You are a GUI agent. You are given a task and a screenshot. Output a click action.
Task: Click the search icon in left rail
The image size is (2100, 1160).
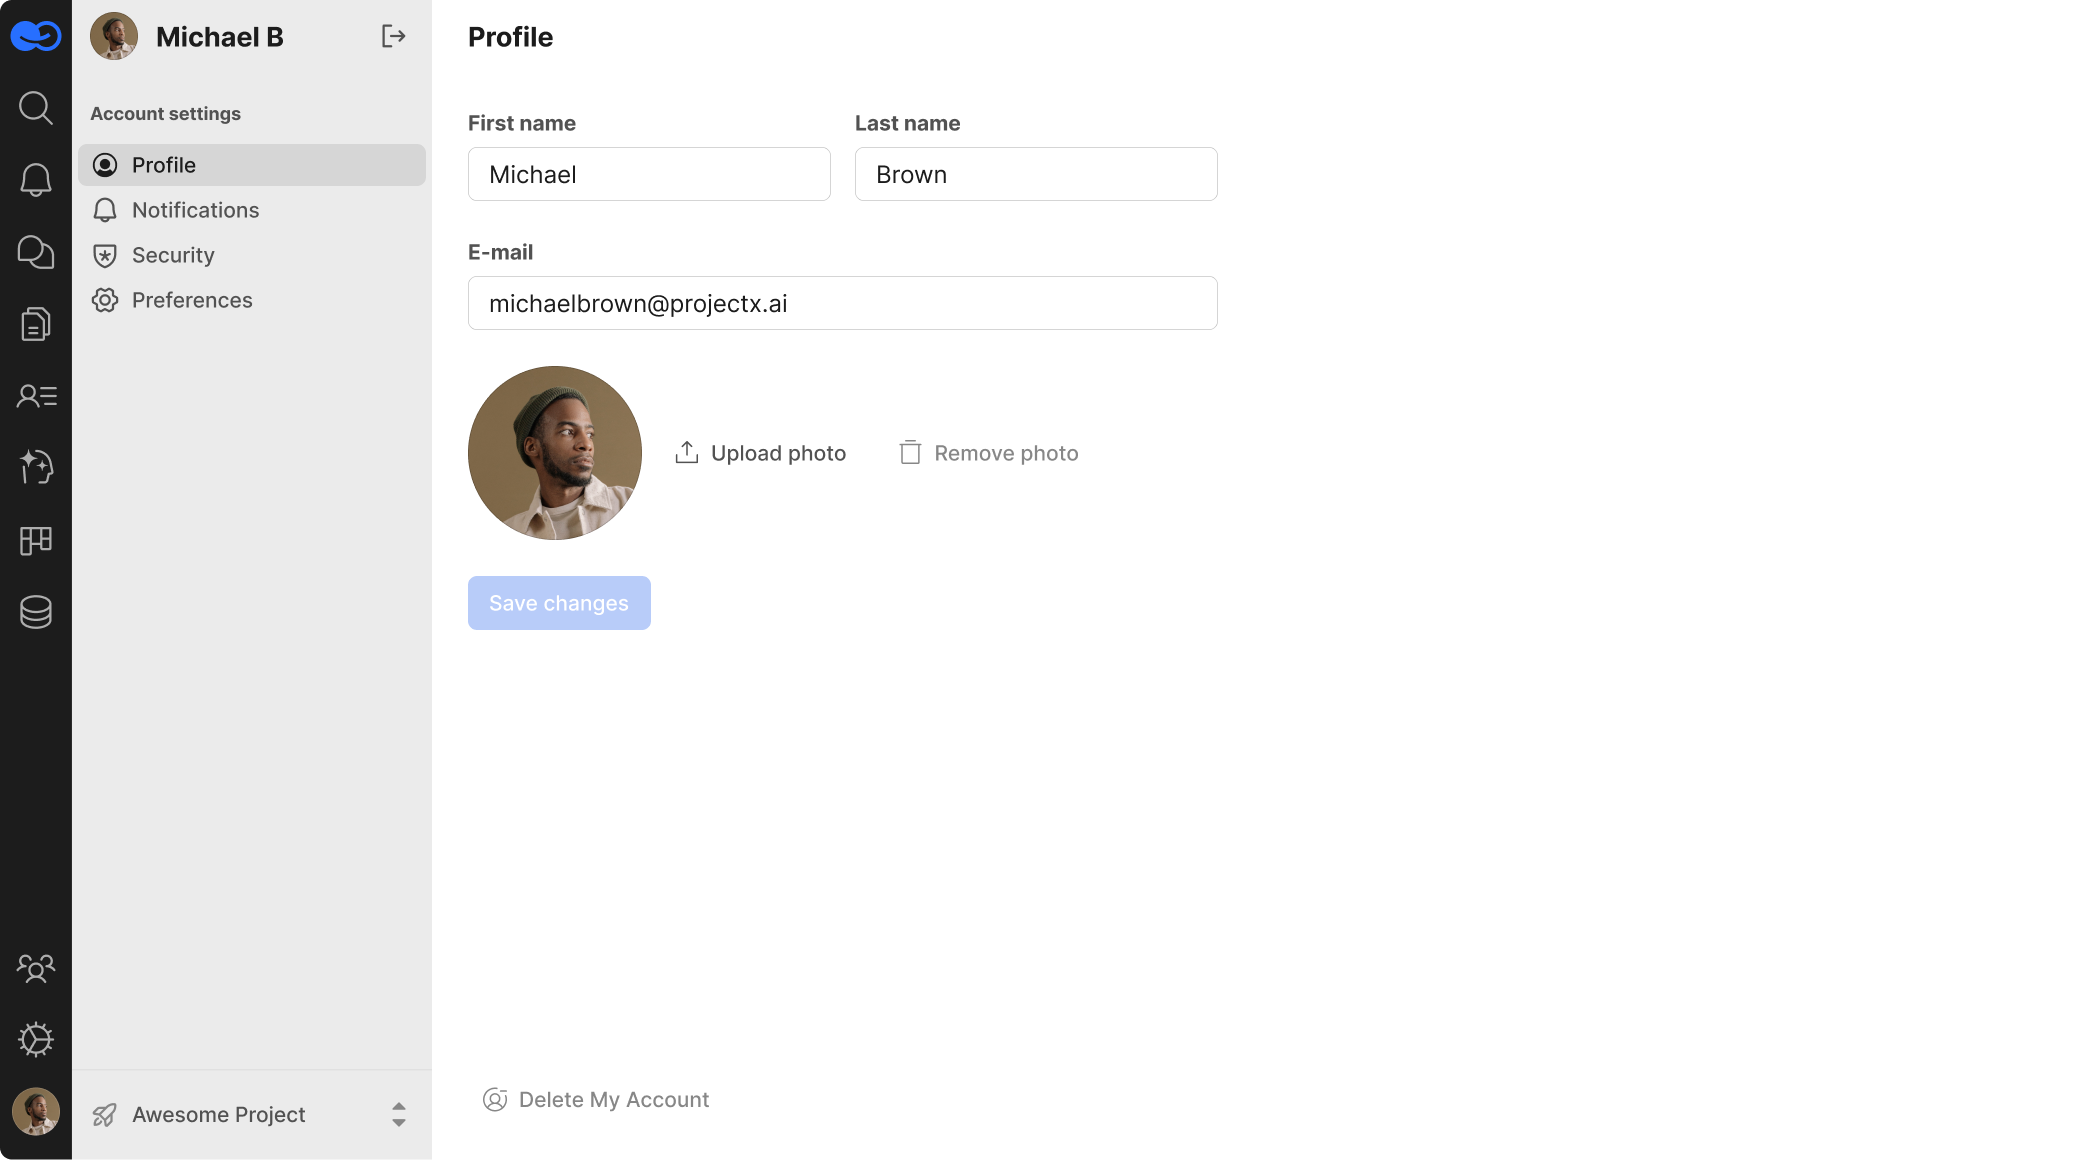coord(36,108)
